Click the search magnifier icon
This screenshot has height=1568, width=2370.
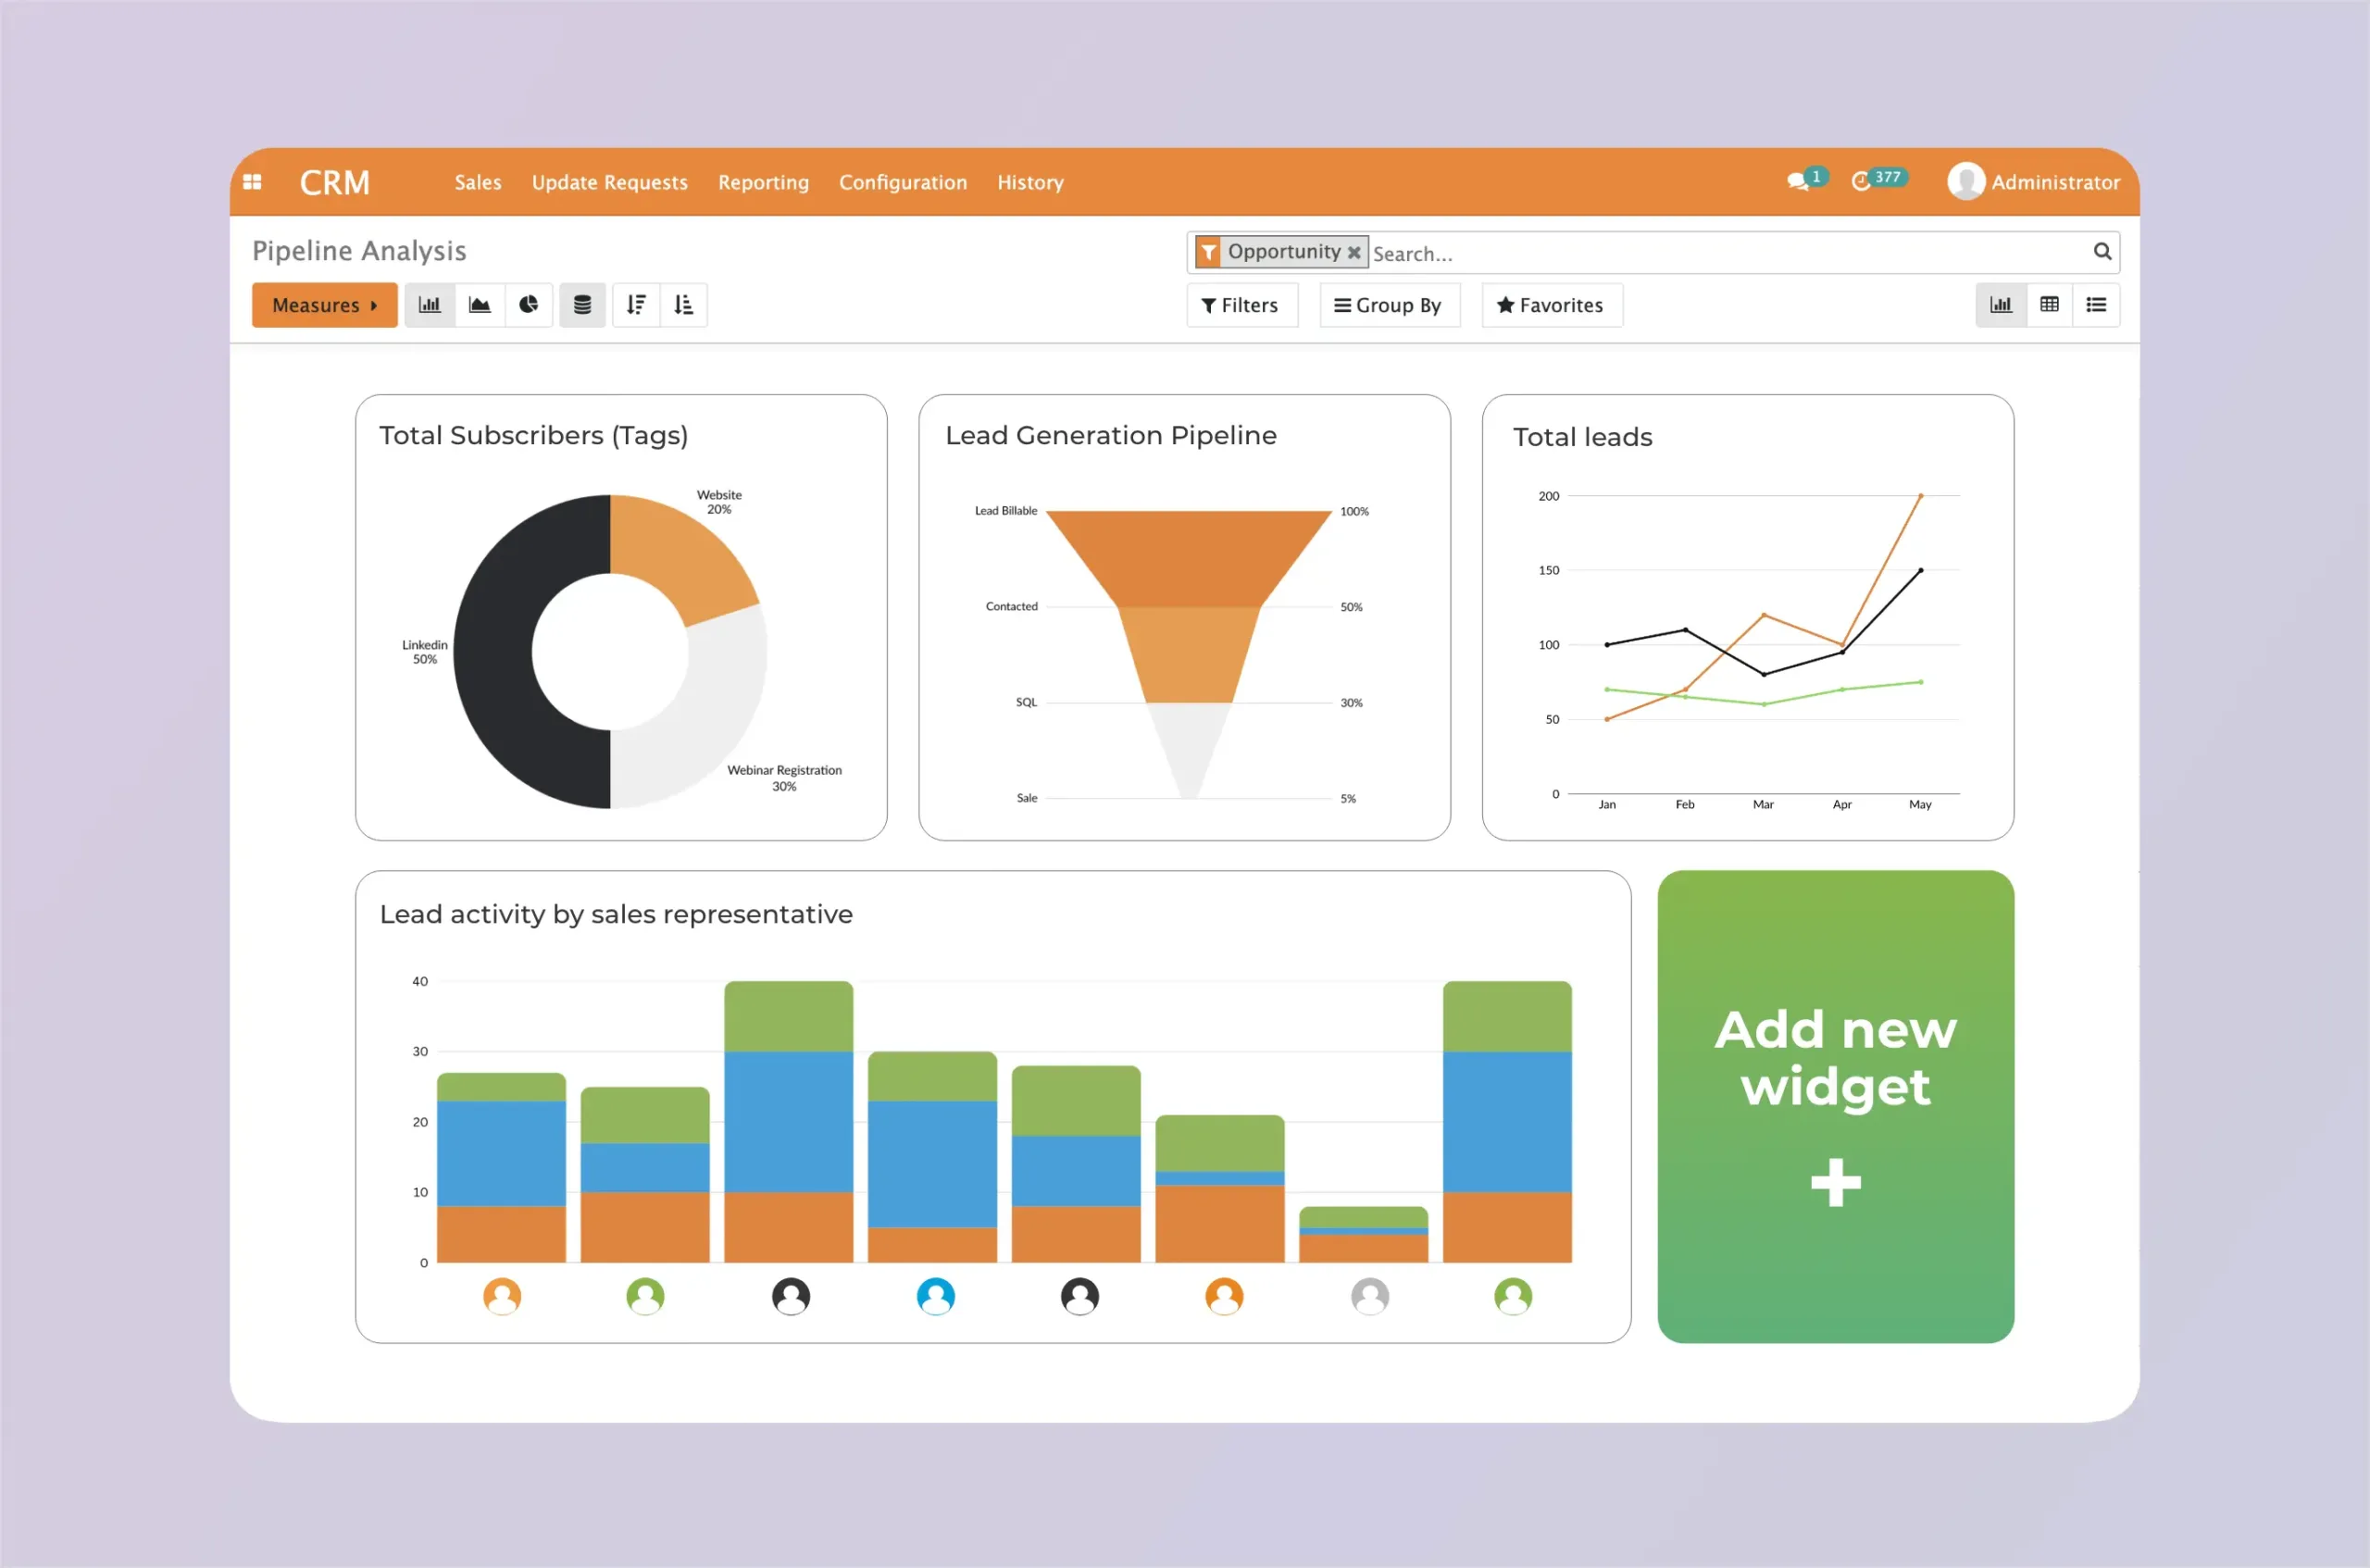[x=2102, y=252]
